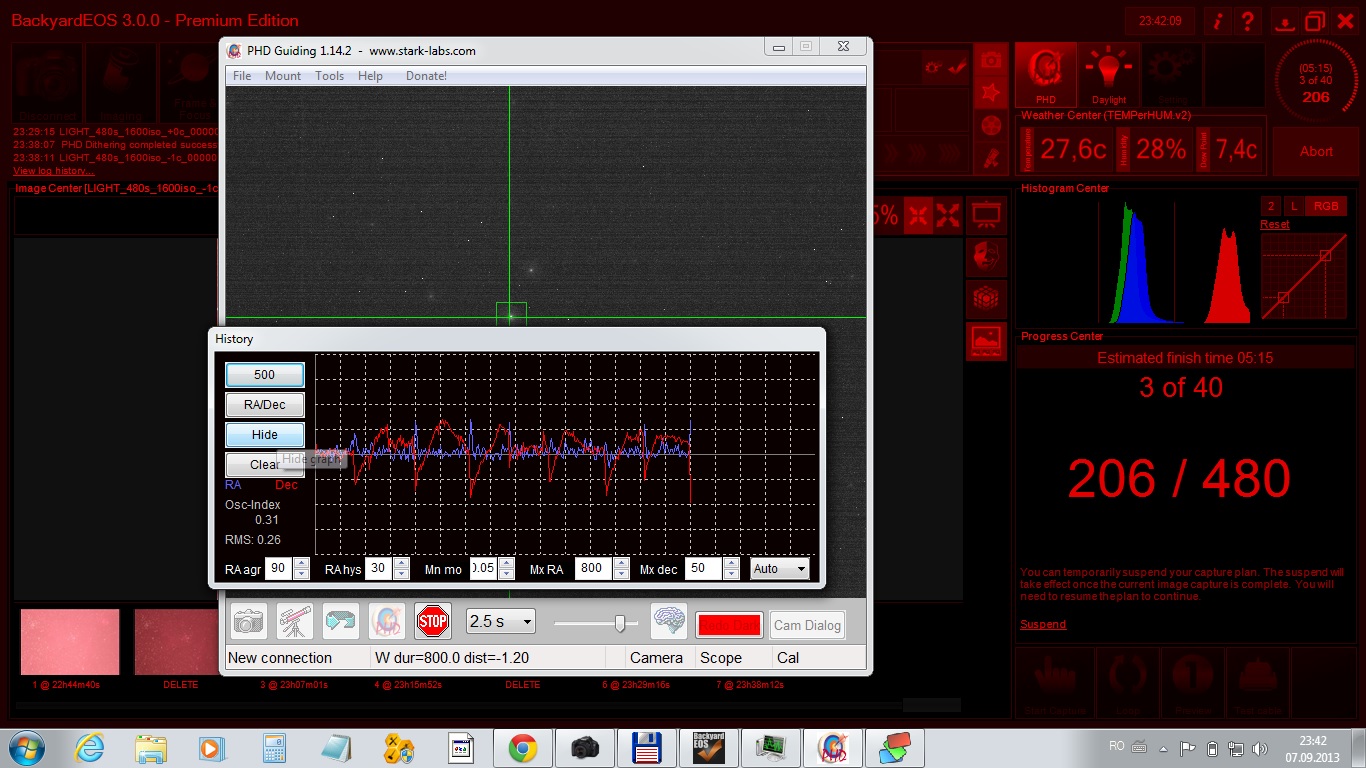Click the mask icon in image sidebar
This screenshot has height=768, width=1366.
[x=987, y=255]
